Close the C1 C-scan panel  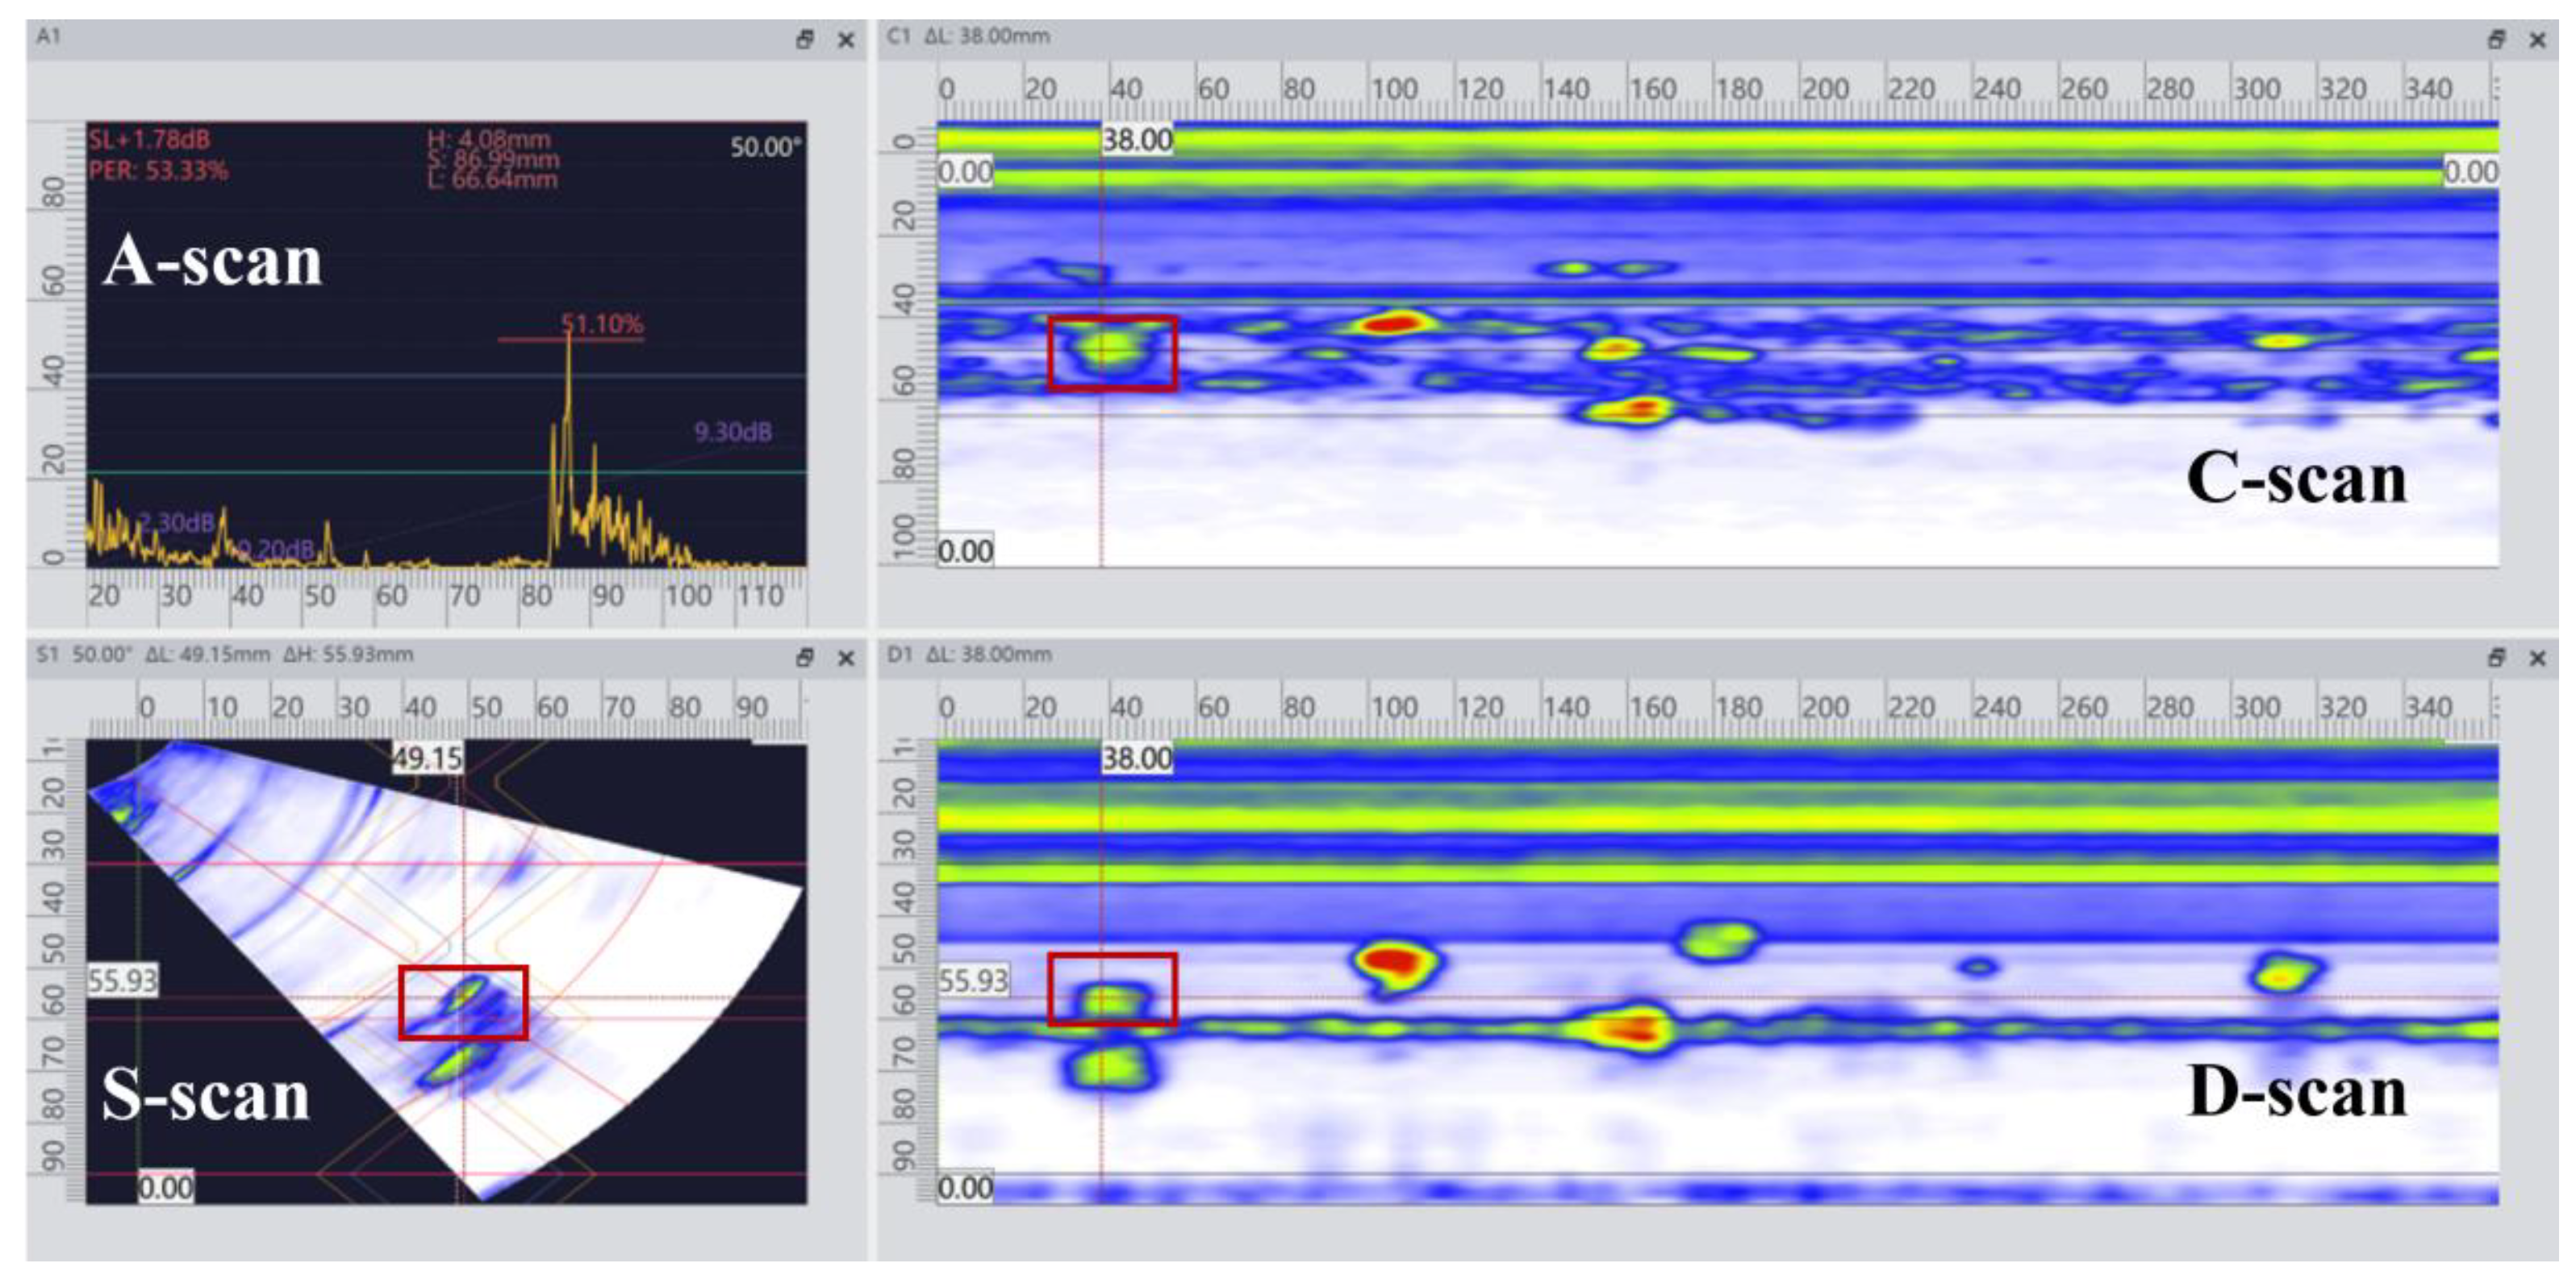(2538, 40)
